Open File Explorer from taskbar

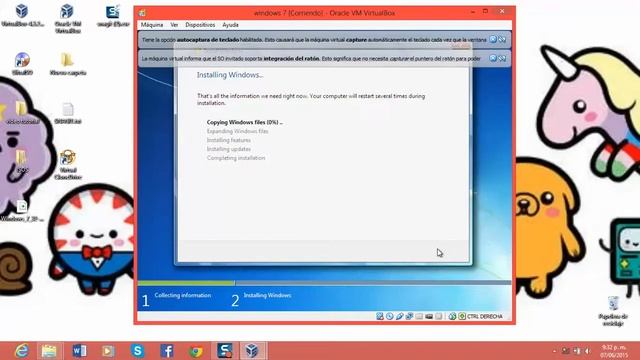tap(49, 351)
